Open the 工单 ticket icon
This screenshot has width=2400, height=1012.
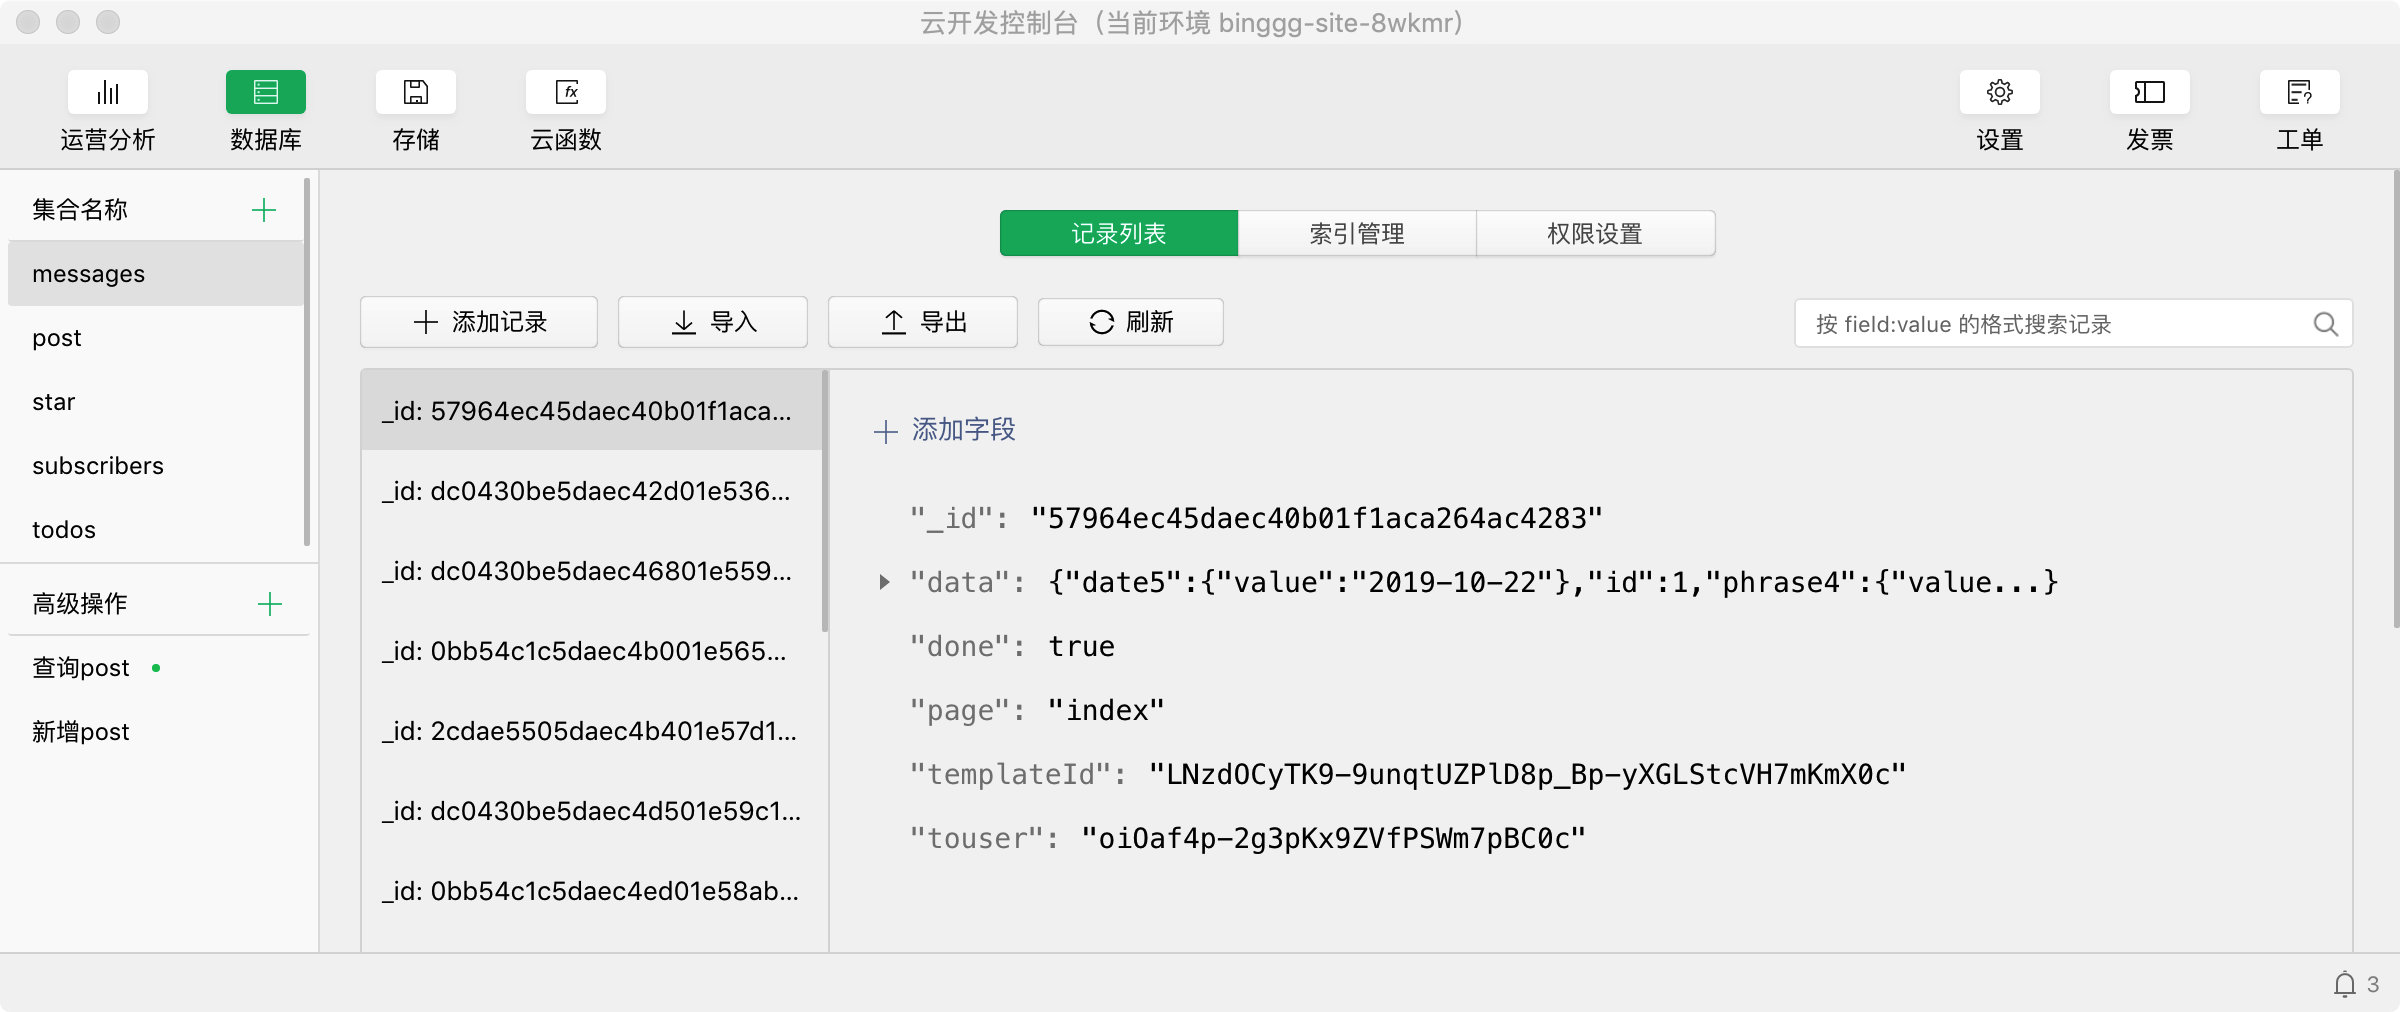[x=2300, y=93]
